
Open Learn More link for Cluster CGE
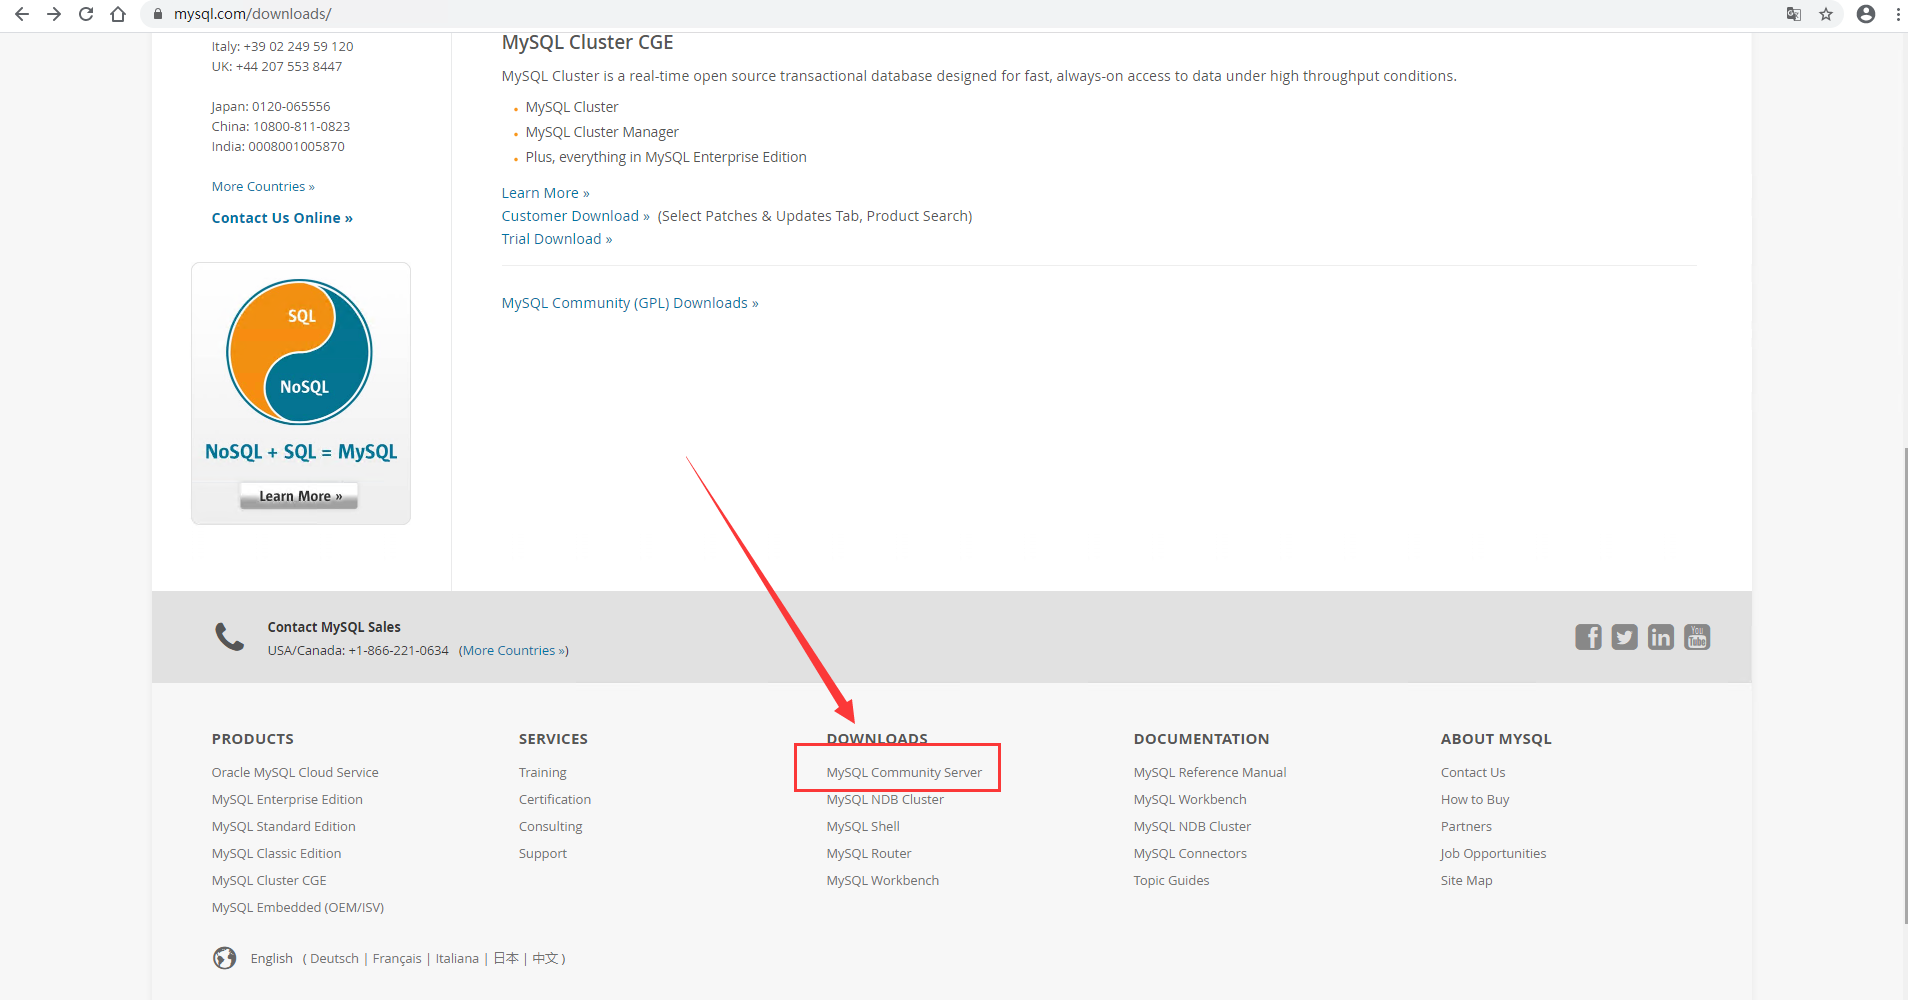pos(545,193)
